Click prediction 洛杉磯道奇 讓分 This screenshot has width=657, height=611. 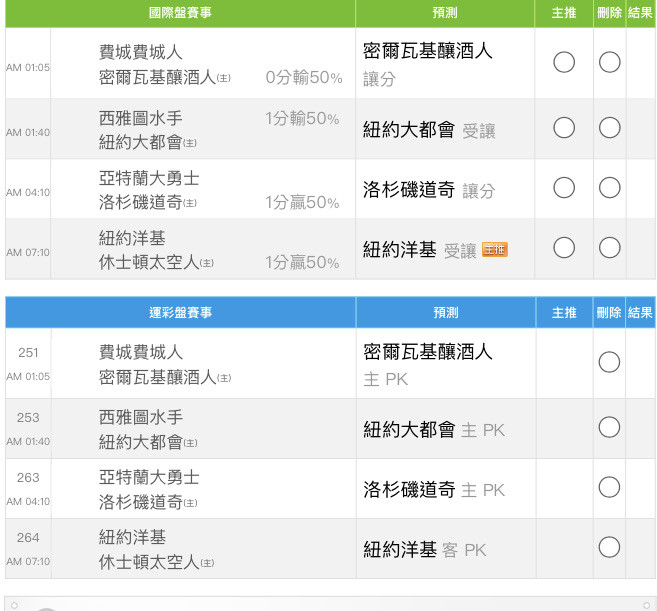click(429, 189)
